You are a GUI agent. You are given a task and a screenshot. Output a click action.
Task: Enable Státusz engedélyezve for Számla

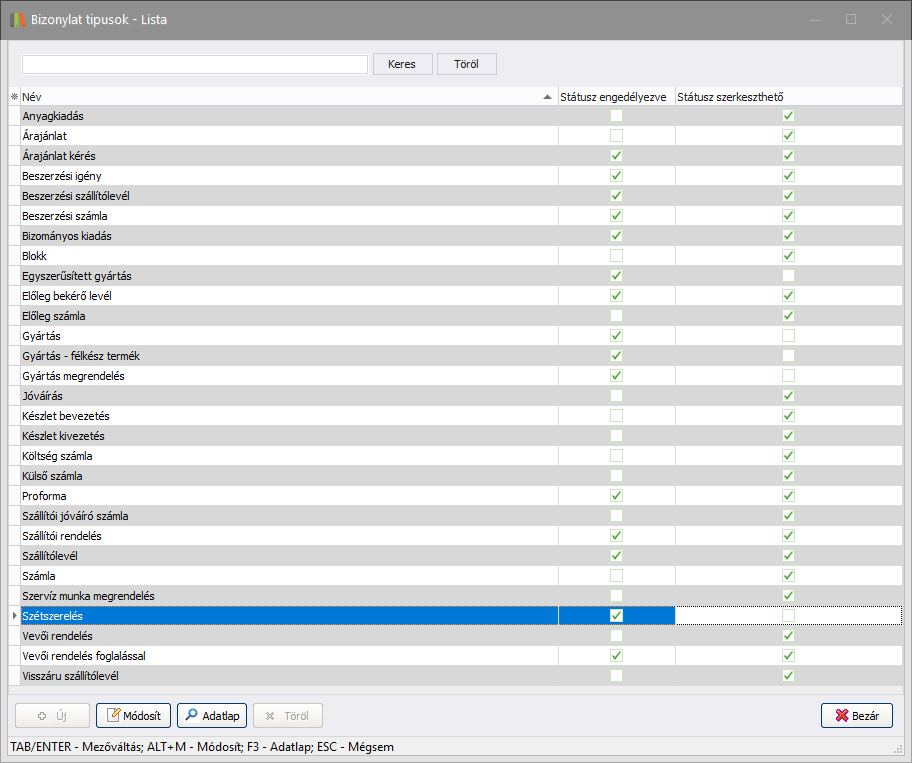pos(616,576)
